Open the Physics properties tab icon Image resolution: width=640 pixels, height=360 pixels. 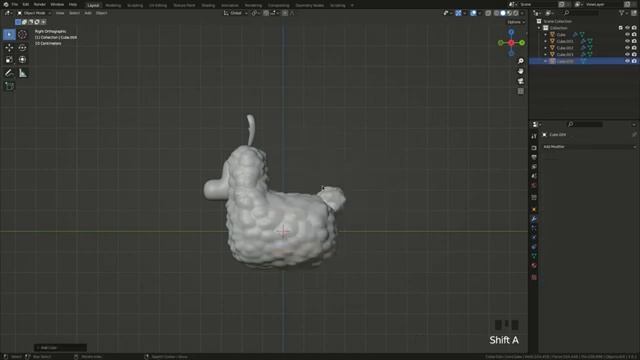(534, 238)
